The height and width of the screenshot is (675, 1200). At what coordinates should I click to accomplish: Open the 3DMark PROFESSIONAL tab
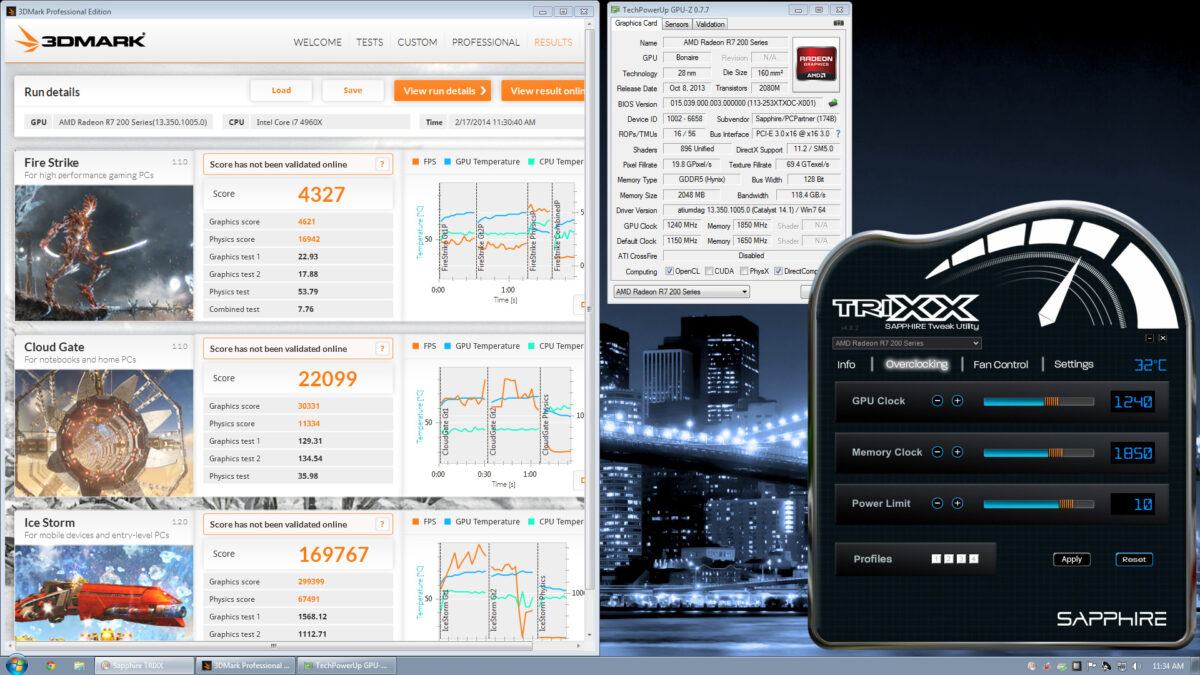(486, 42)
